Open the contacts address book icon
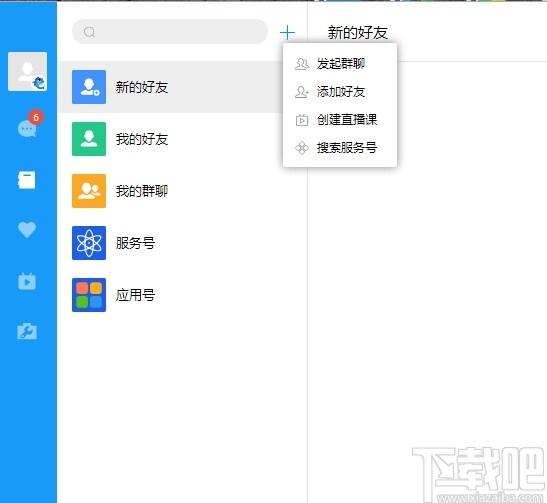The image size is (547, 503). tap(27, 180)
